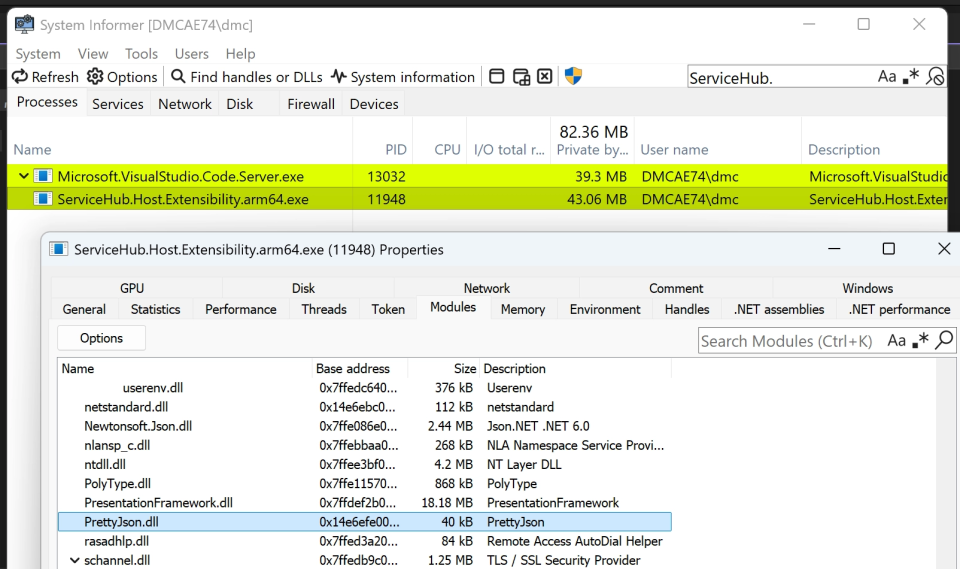The width and height of the screenshot is (960, 569).
Task: Click the System Informer title bar icon
Action: pyautogui.click(x=24, y=24)
